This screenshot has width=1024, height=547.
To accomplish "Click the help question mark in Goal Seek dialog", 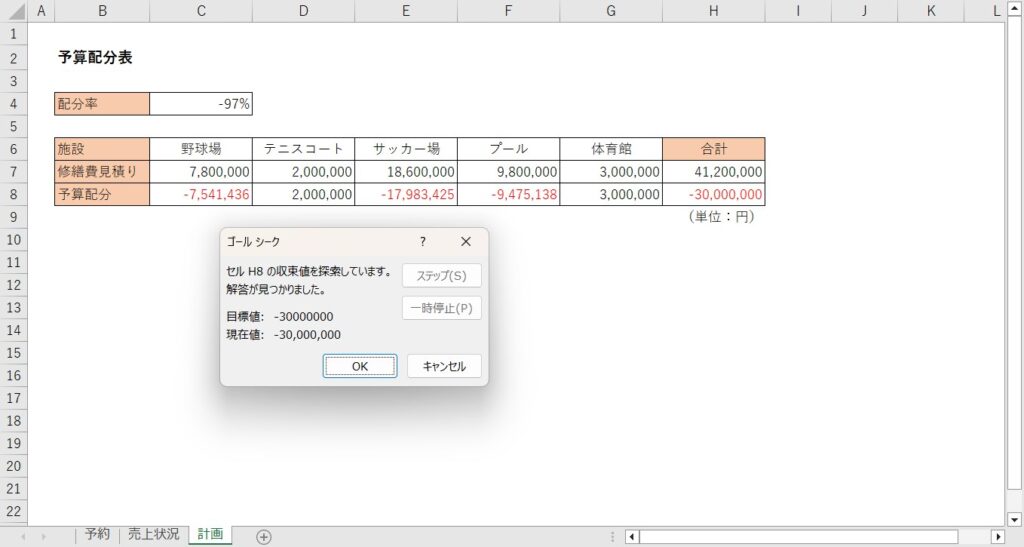I will (x=423, y=242).
